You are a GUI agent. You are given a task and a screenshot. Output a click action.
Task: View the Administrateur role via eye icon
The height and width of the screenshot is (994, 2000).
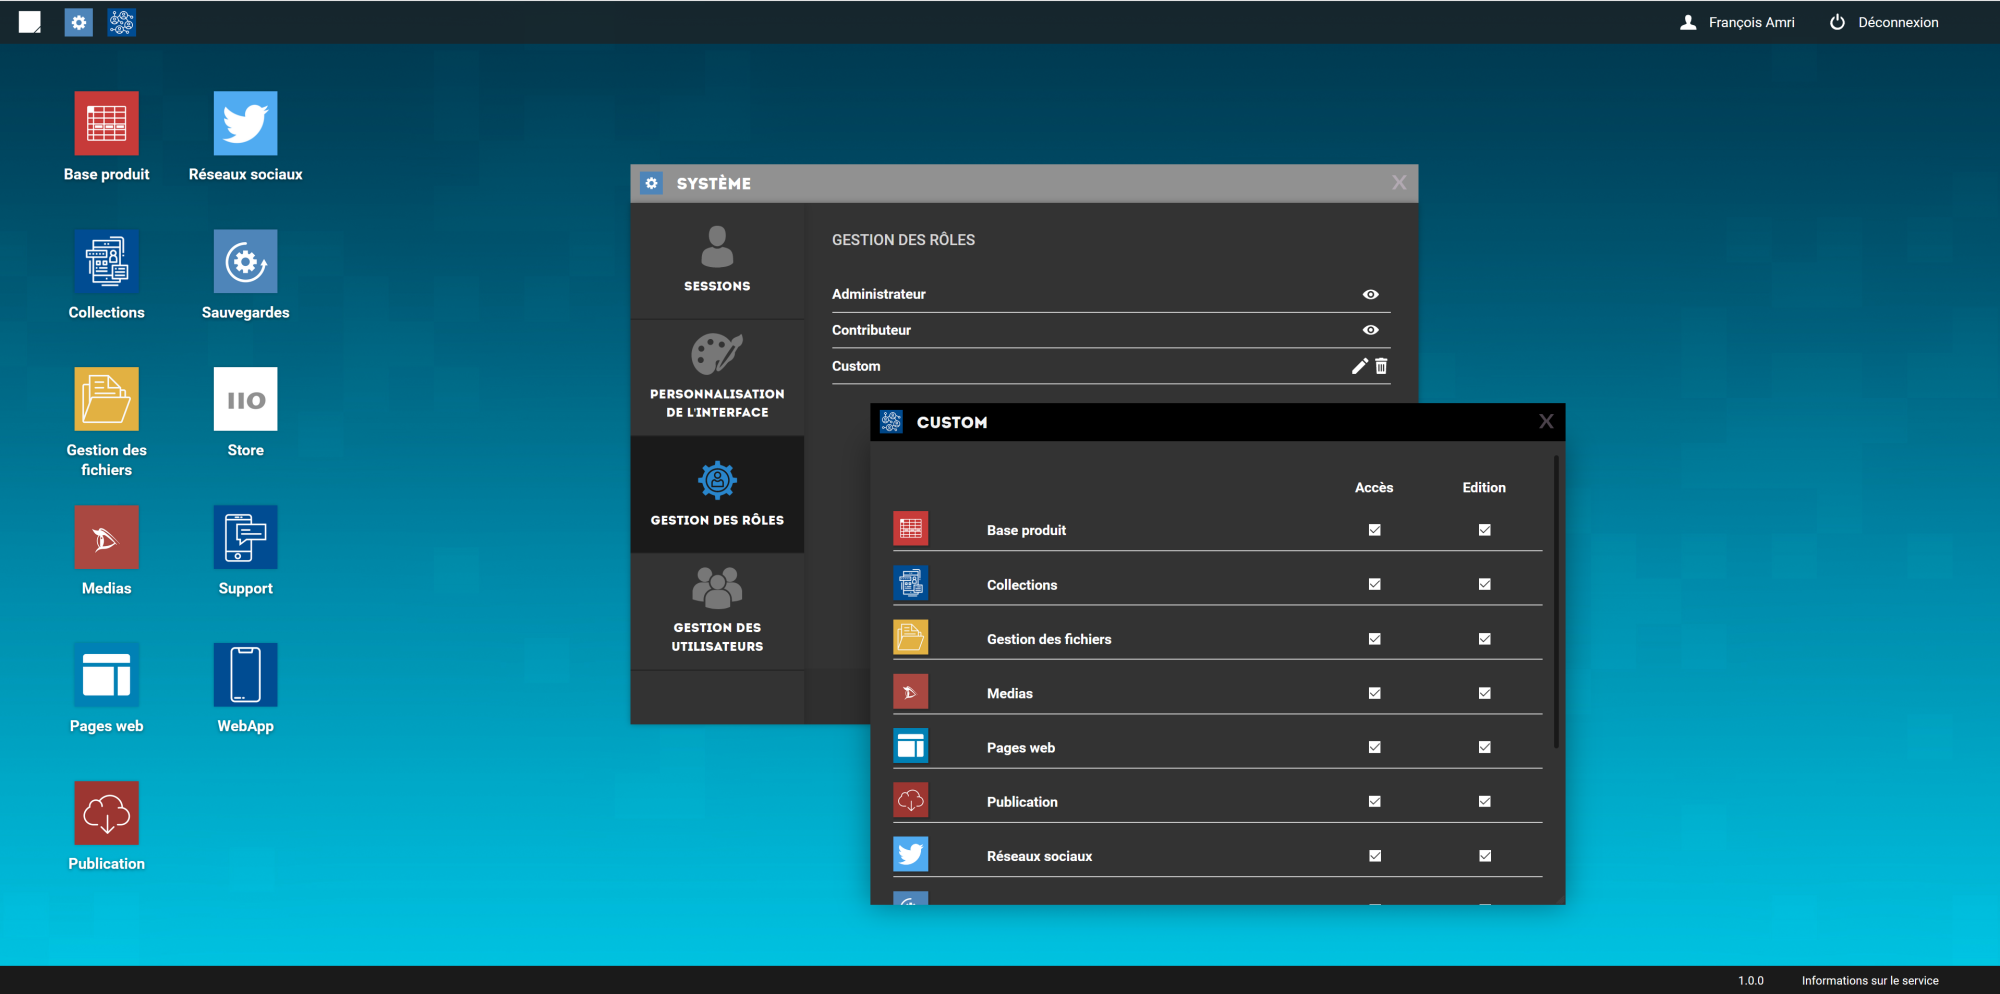pos(1370,294)
